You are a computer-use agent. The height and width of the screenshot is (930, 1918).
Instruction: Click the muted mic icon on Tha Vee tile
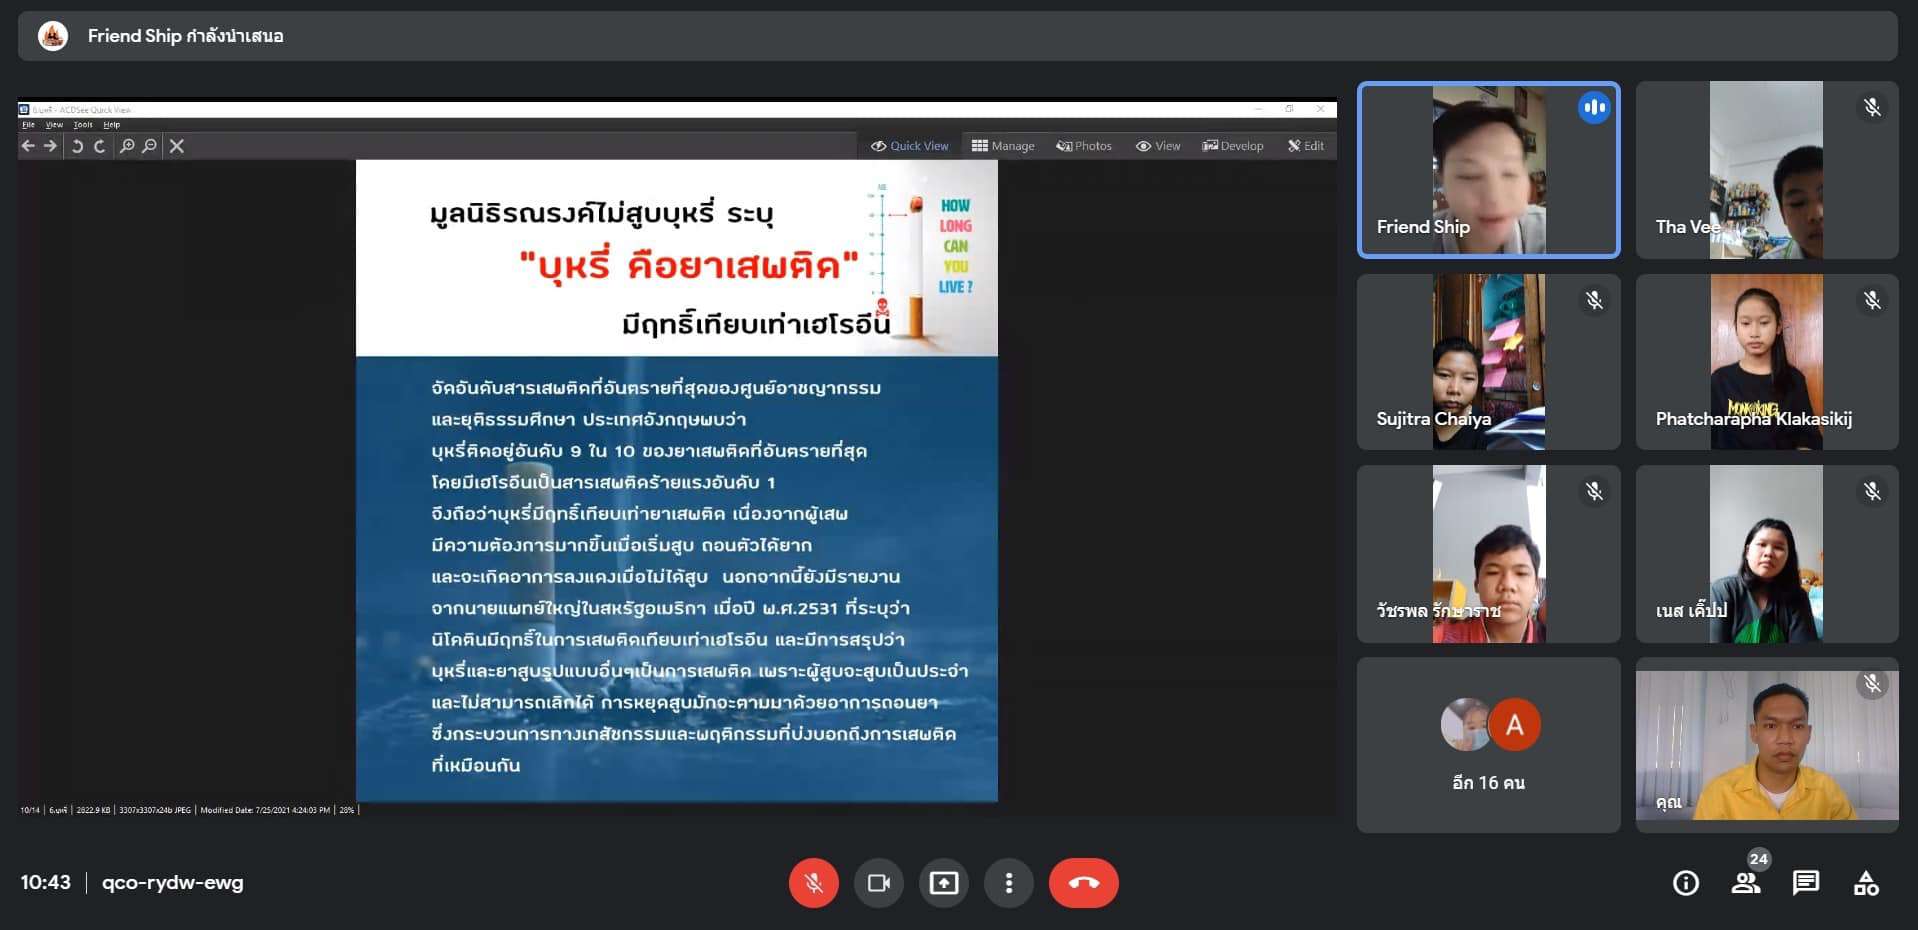(1872, 107)
